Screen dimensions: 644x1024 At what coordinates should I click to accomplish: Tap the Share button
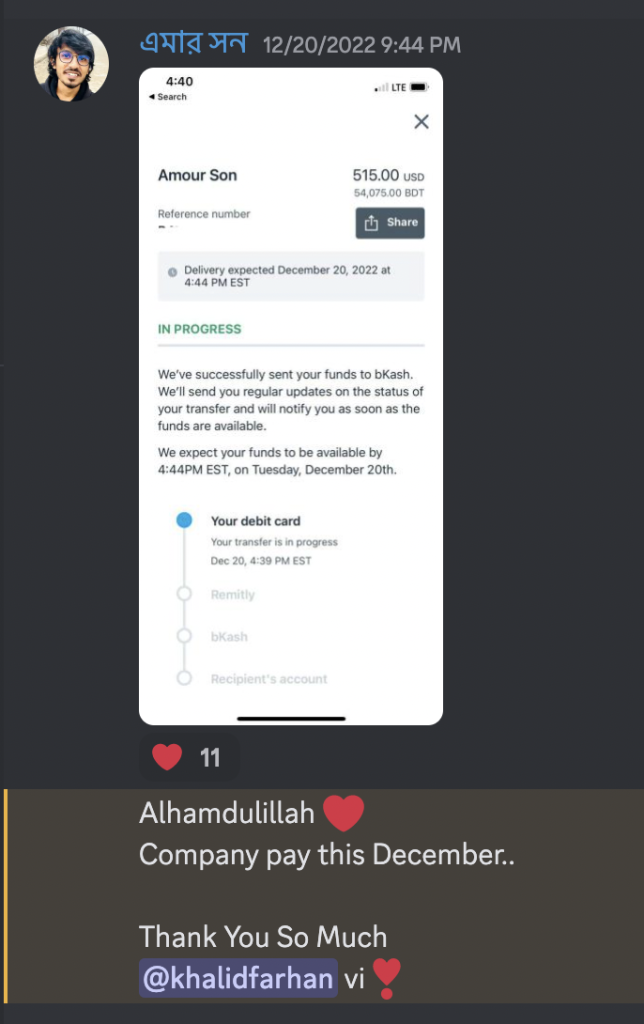(x=390, y=223)
